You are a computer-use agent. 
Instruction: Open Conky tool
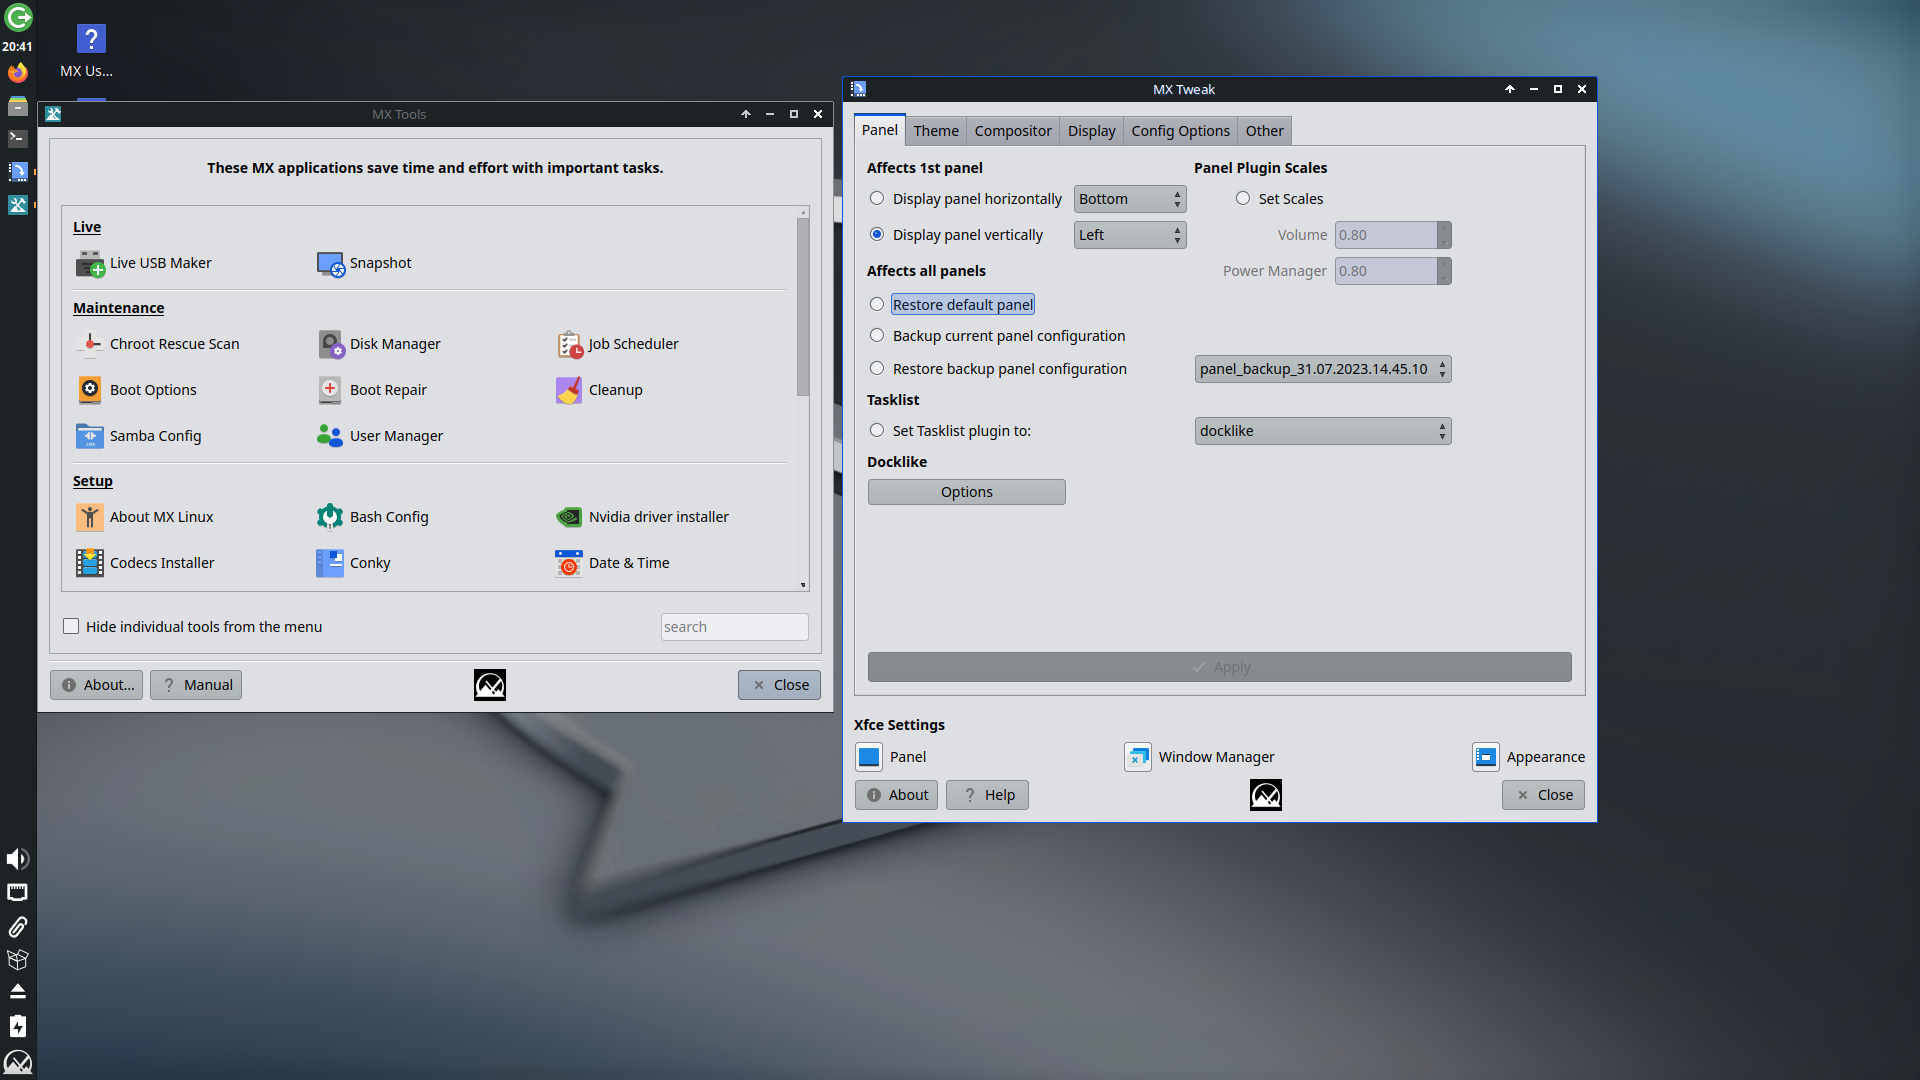(353, 563)
